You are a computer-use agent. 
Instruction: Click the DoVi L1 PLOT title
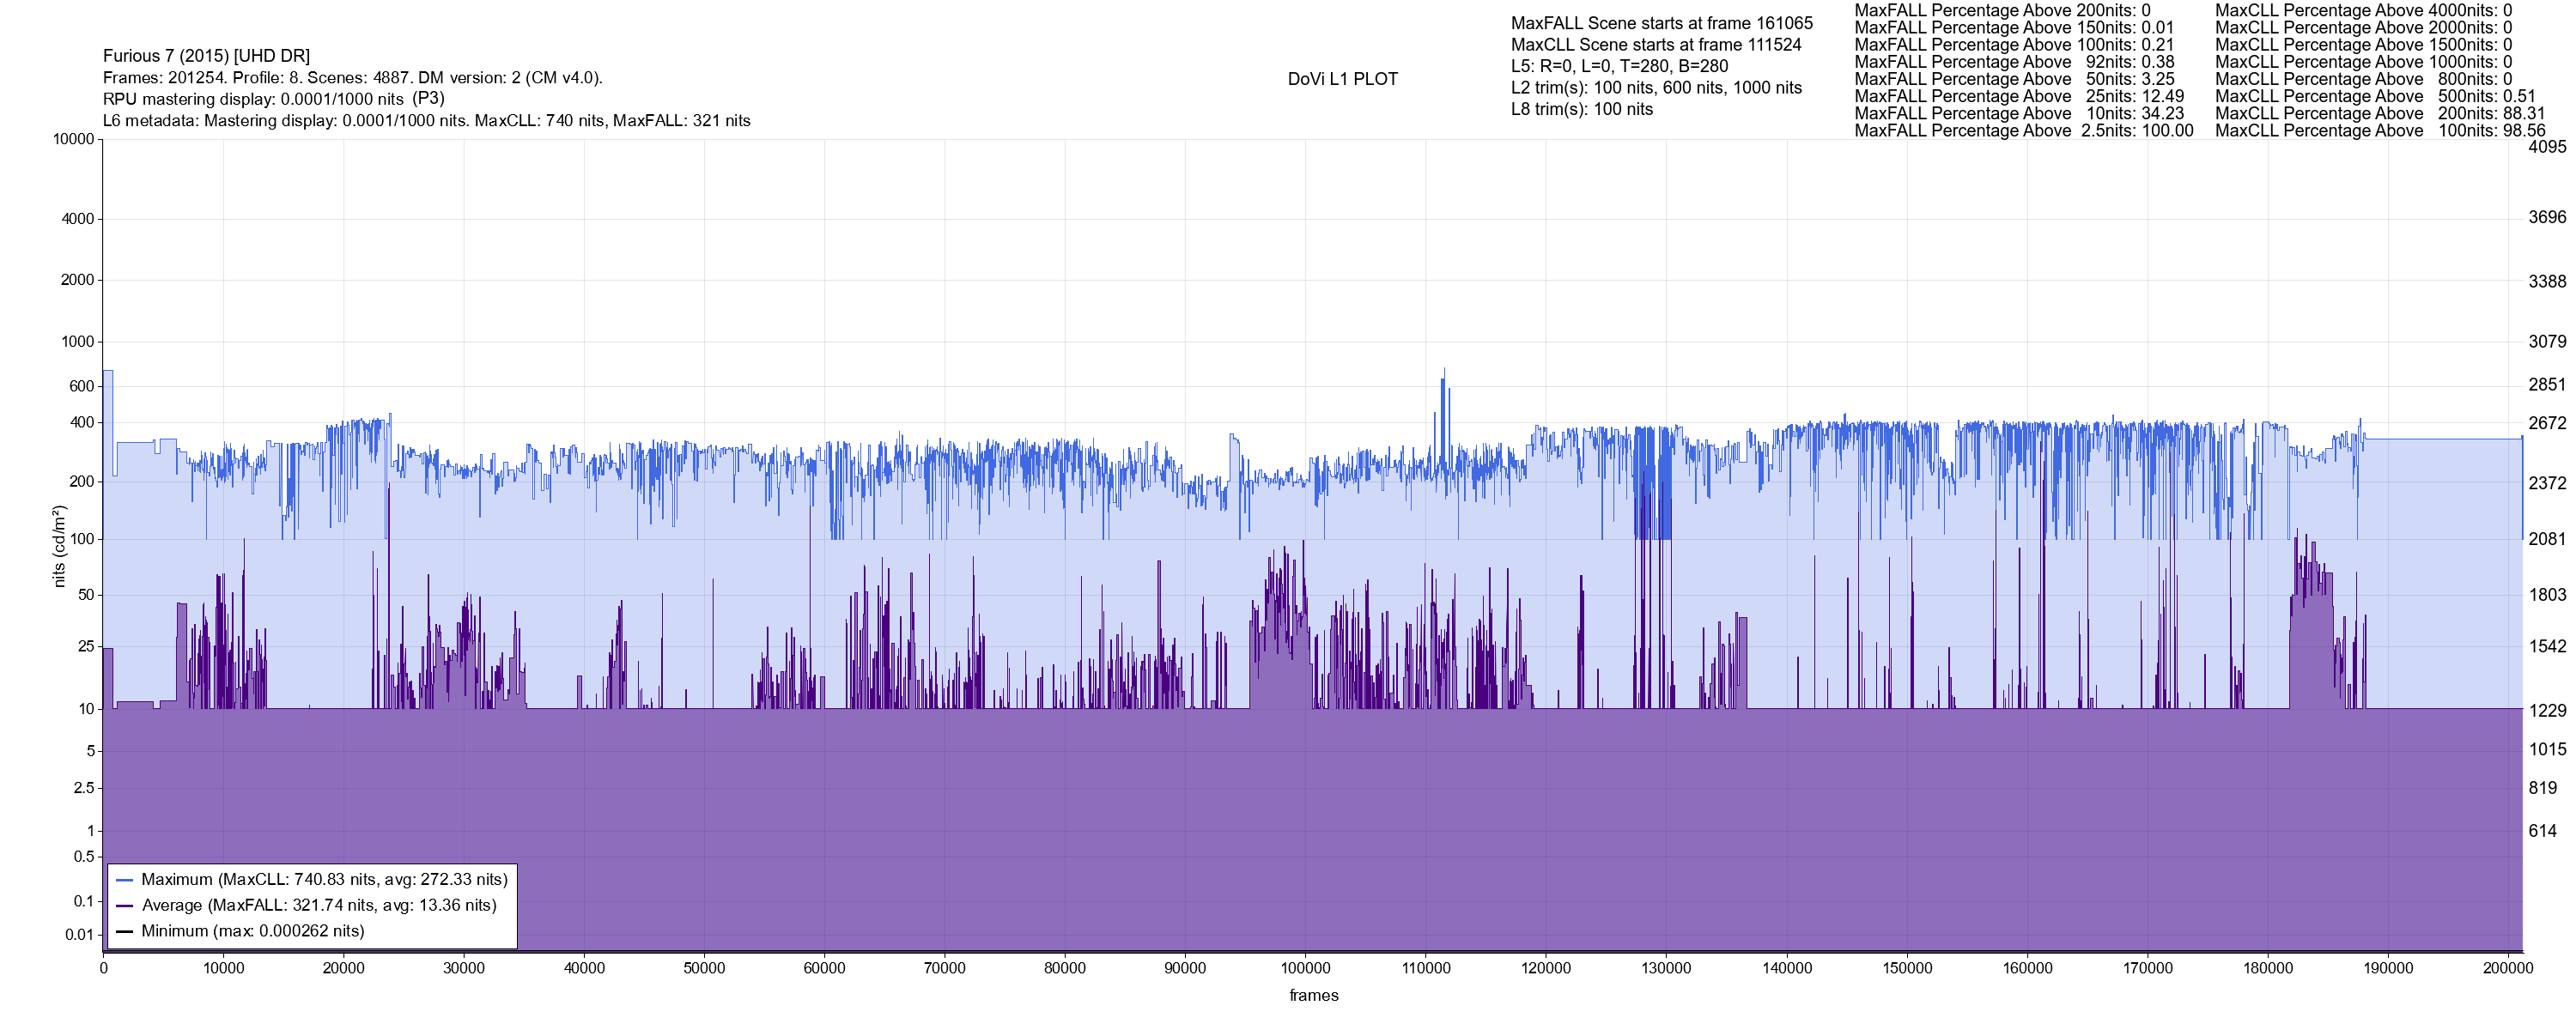(x=1342, y=79)
